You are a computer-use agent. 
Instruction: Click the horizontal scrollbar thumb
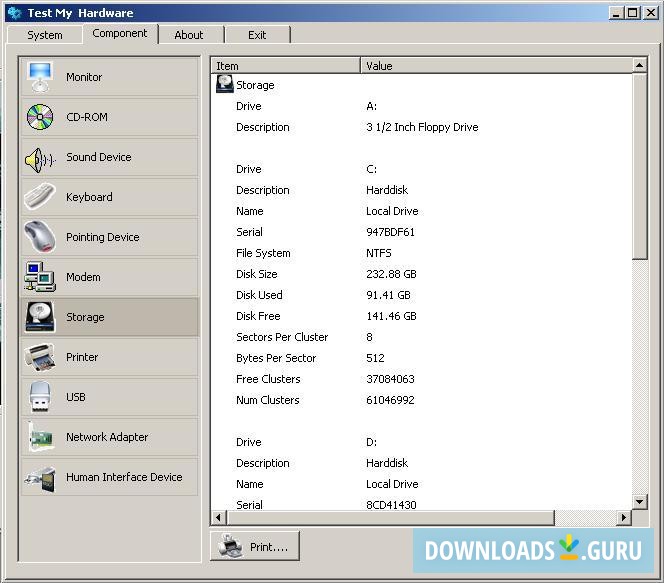(x=391, y=517)
